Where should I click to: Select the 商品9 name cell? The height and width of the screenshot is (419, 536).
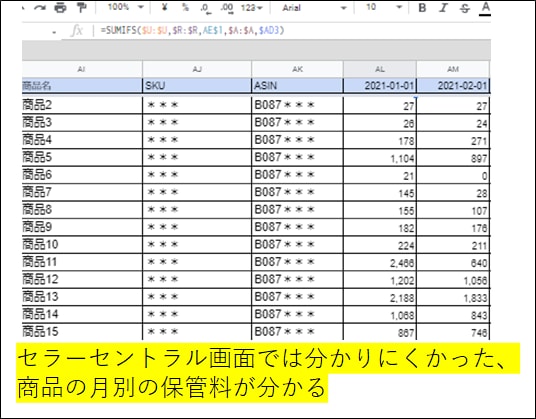click(82, 227)
